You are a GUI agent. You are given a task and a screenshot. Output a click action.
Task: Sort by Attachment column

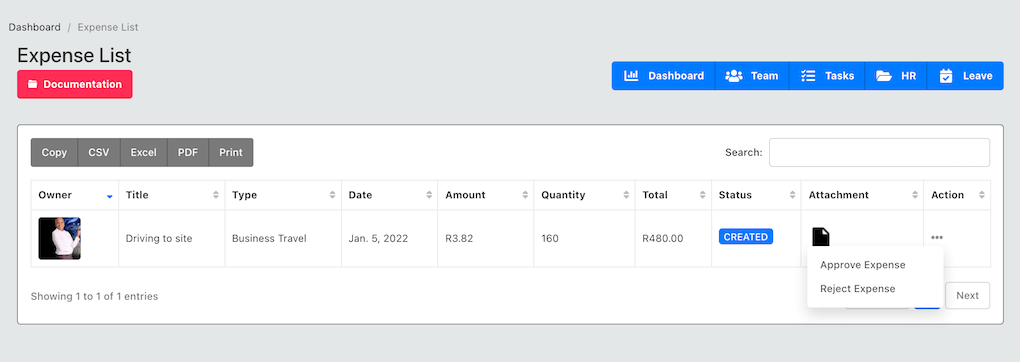[863, 195]
